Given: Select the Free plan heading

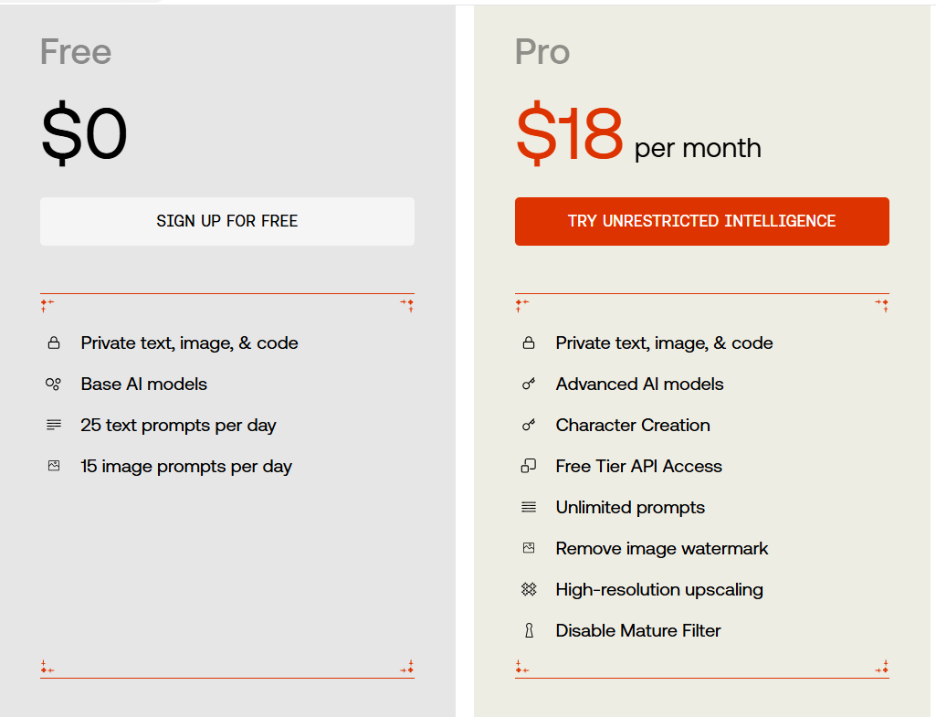Looking at the screenshot, I should click(x=76, y=52).
